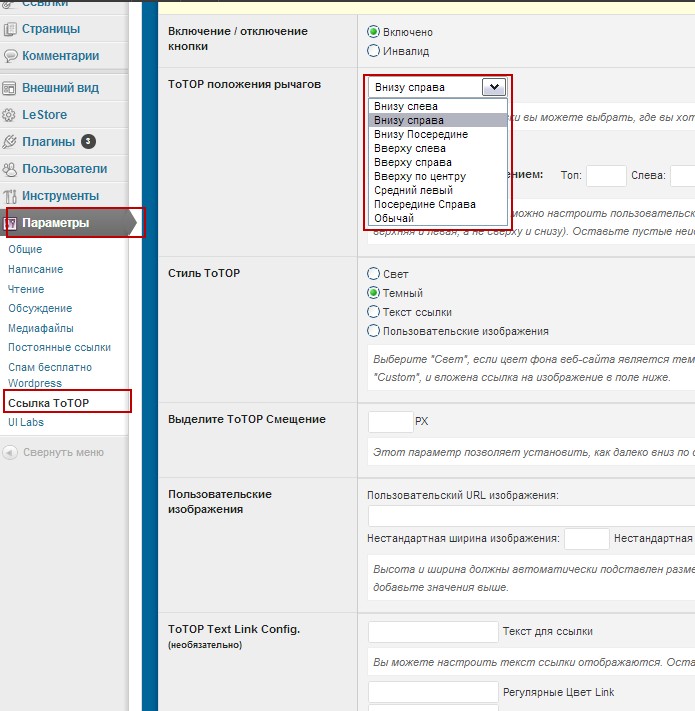Click the collapse menu arrow icon
Screen dimensions: 695x711
tap(10, 453)
